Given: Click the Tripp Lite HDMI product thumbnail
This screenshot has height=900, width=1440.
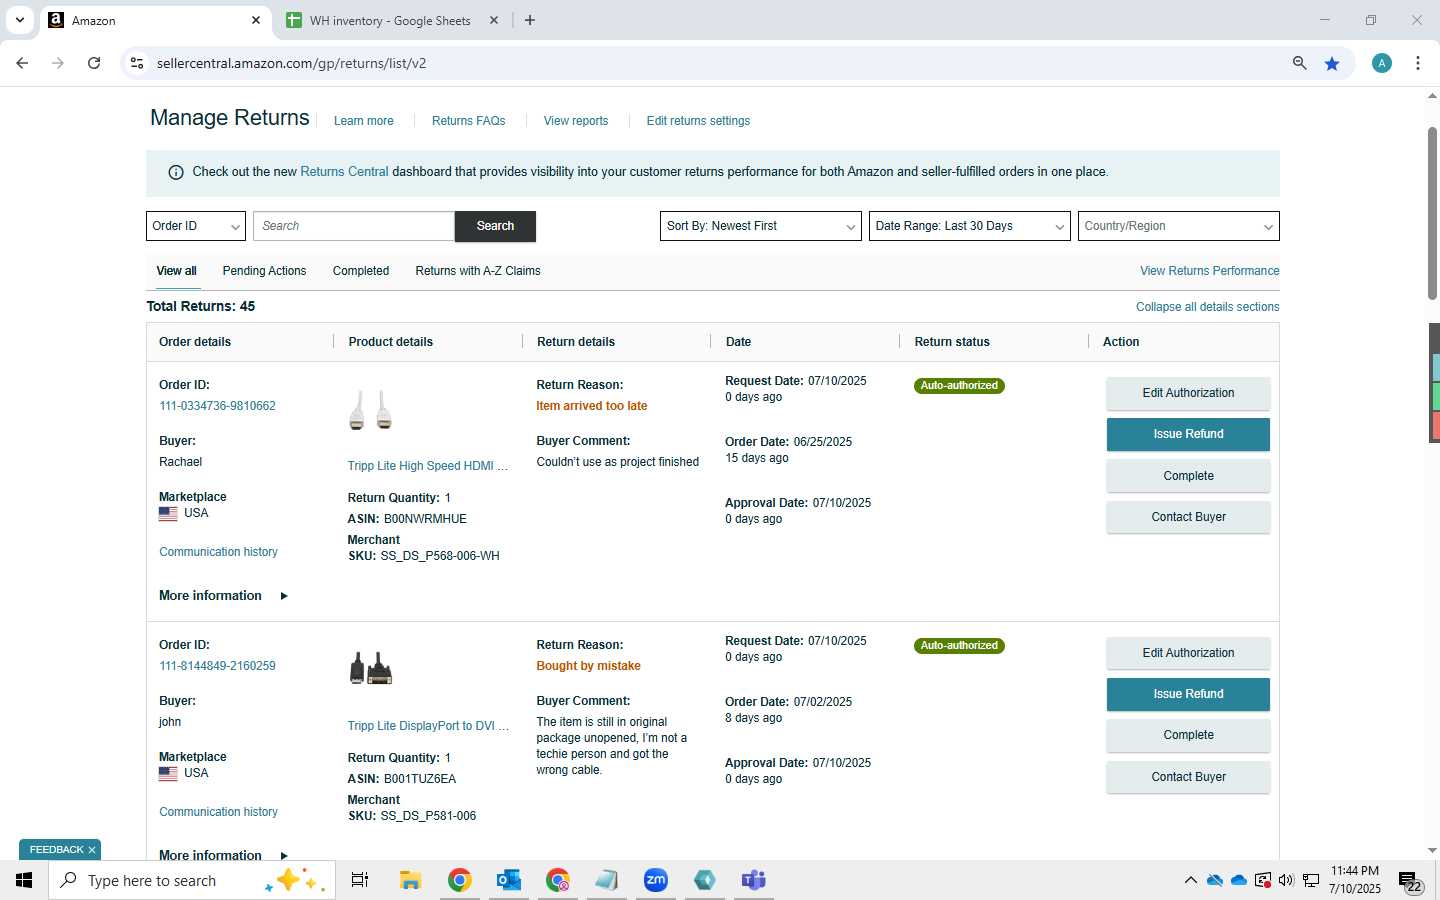Looking at the screenshot, I should tap(371, 411).
